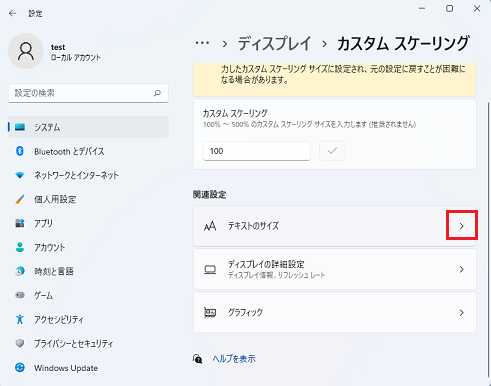Open ヘルプを表示 link
This screenshot has width=491, height=386.
(x=234, y=359)
